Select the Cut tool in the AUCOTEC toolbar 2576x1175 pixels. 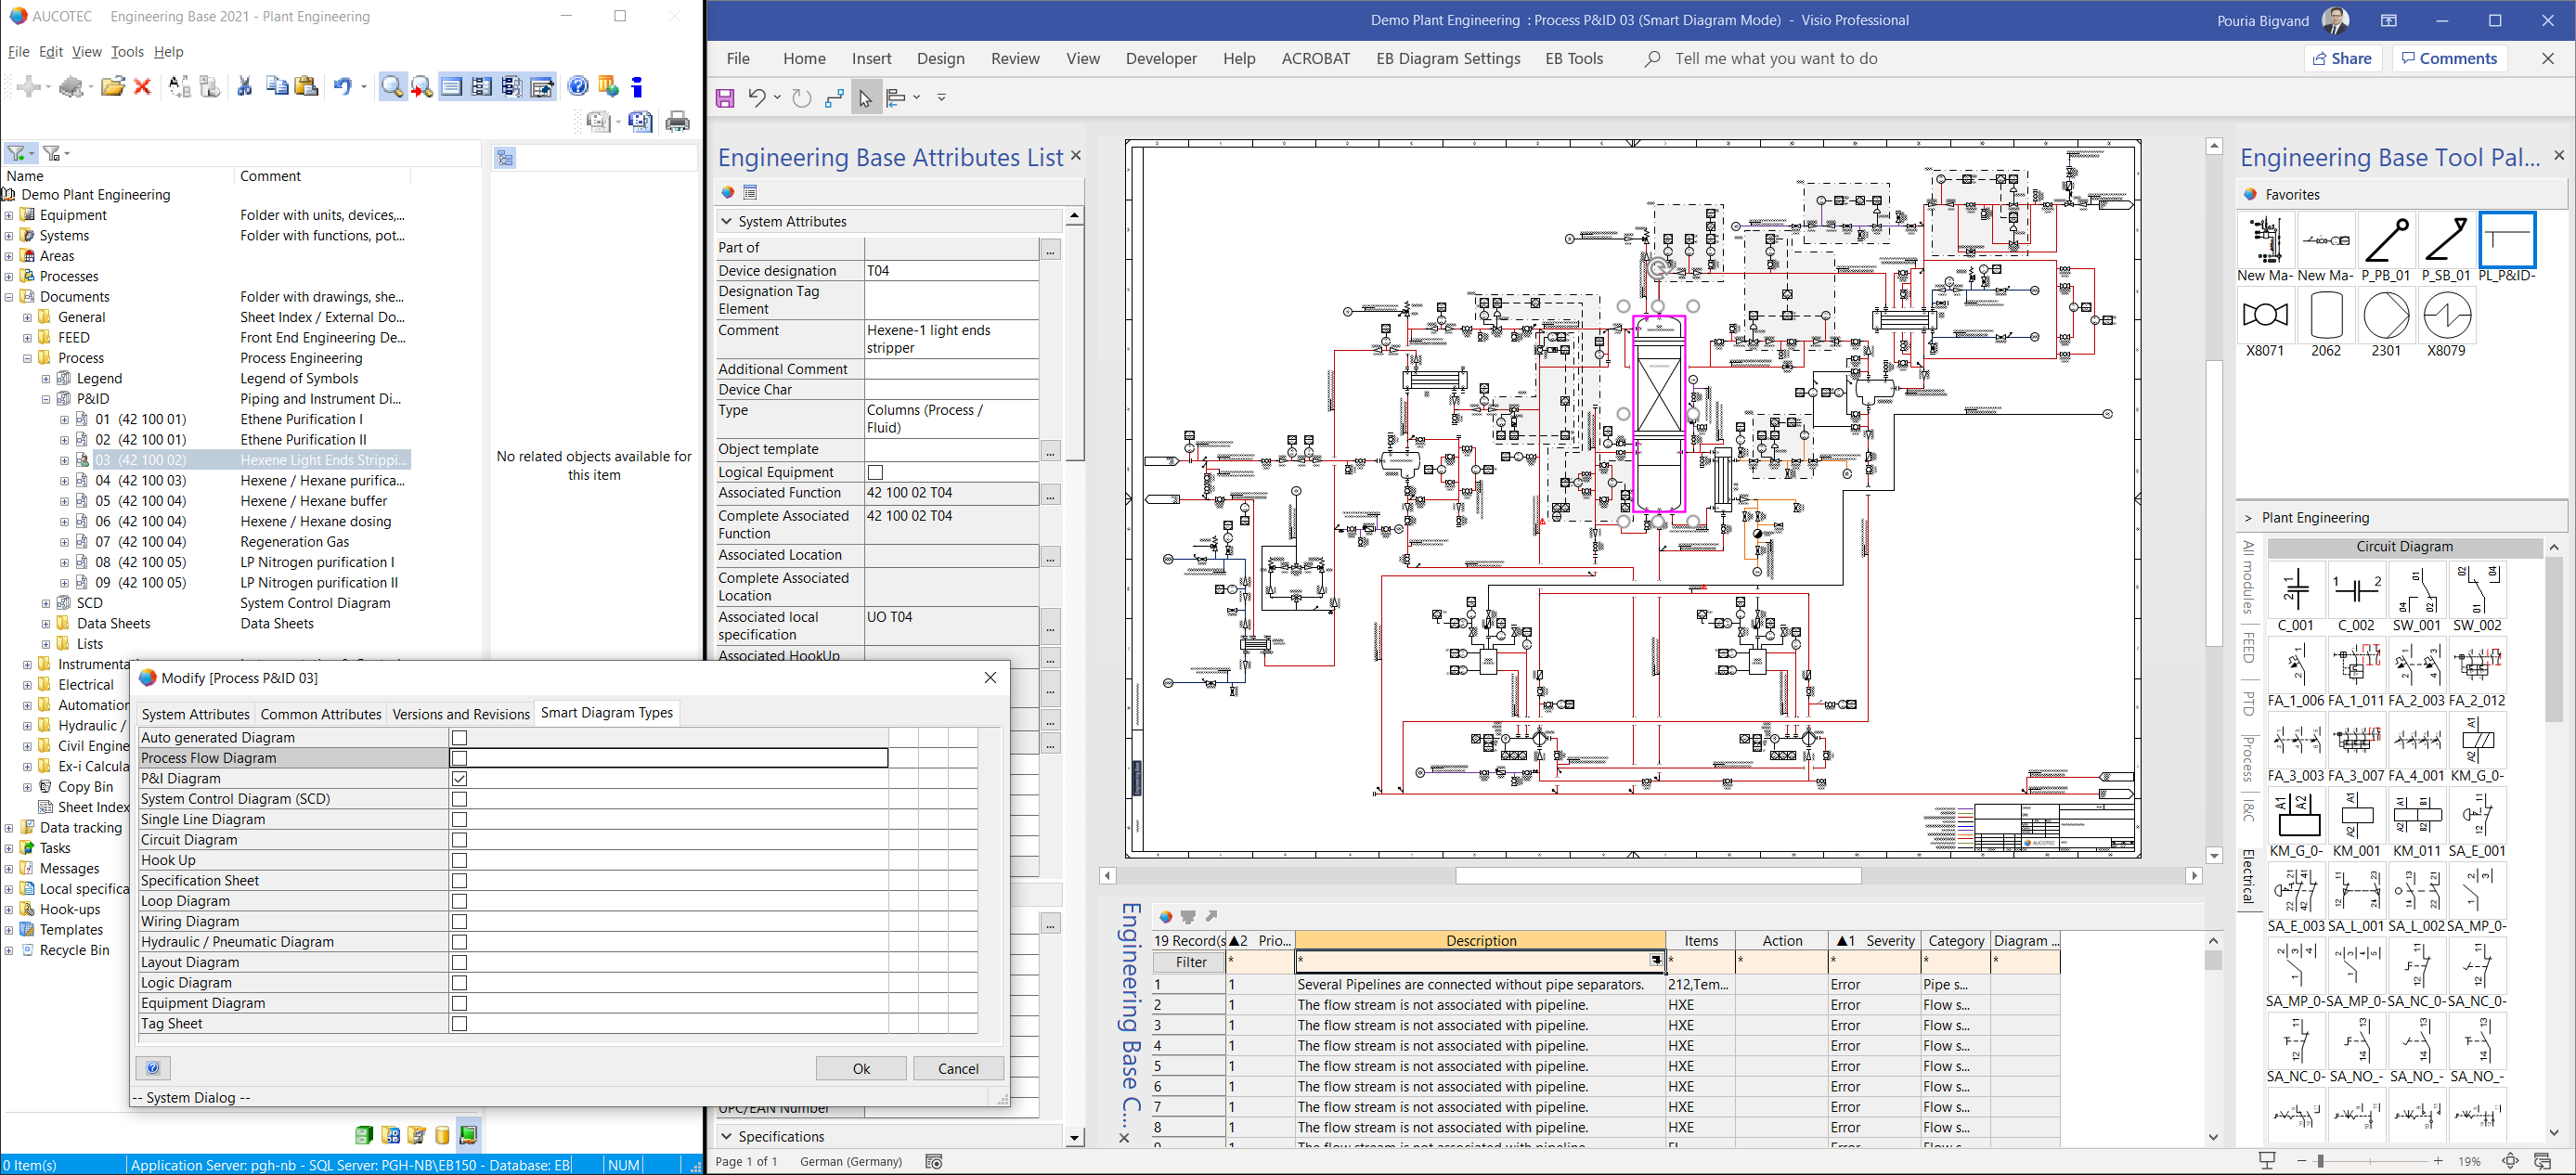(245, 86)
